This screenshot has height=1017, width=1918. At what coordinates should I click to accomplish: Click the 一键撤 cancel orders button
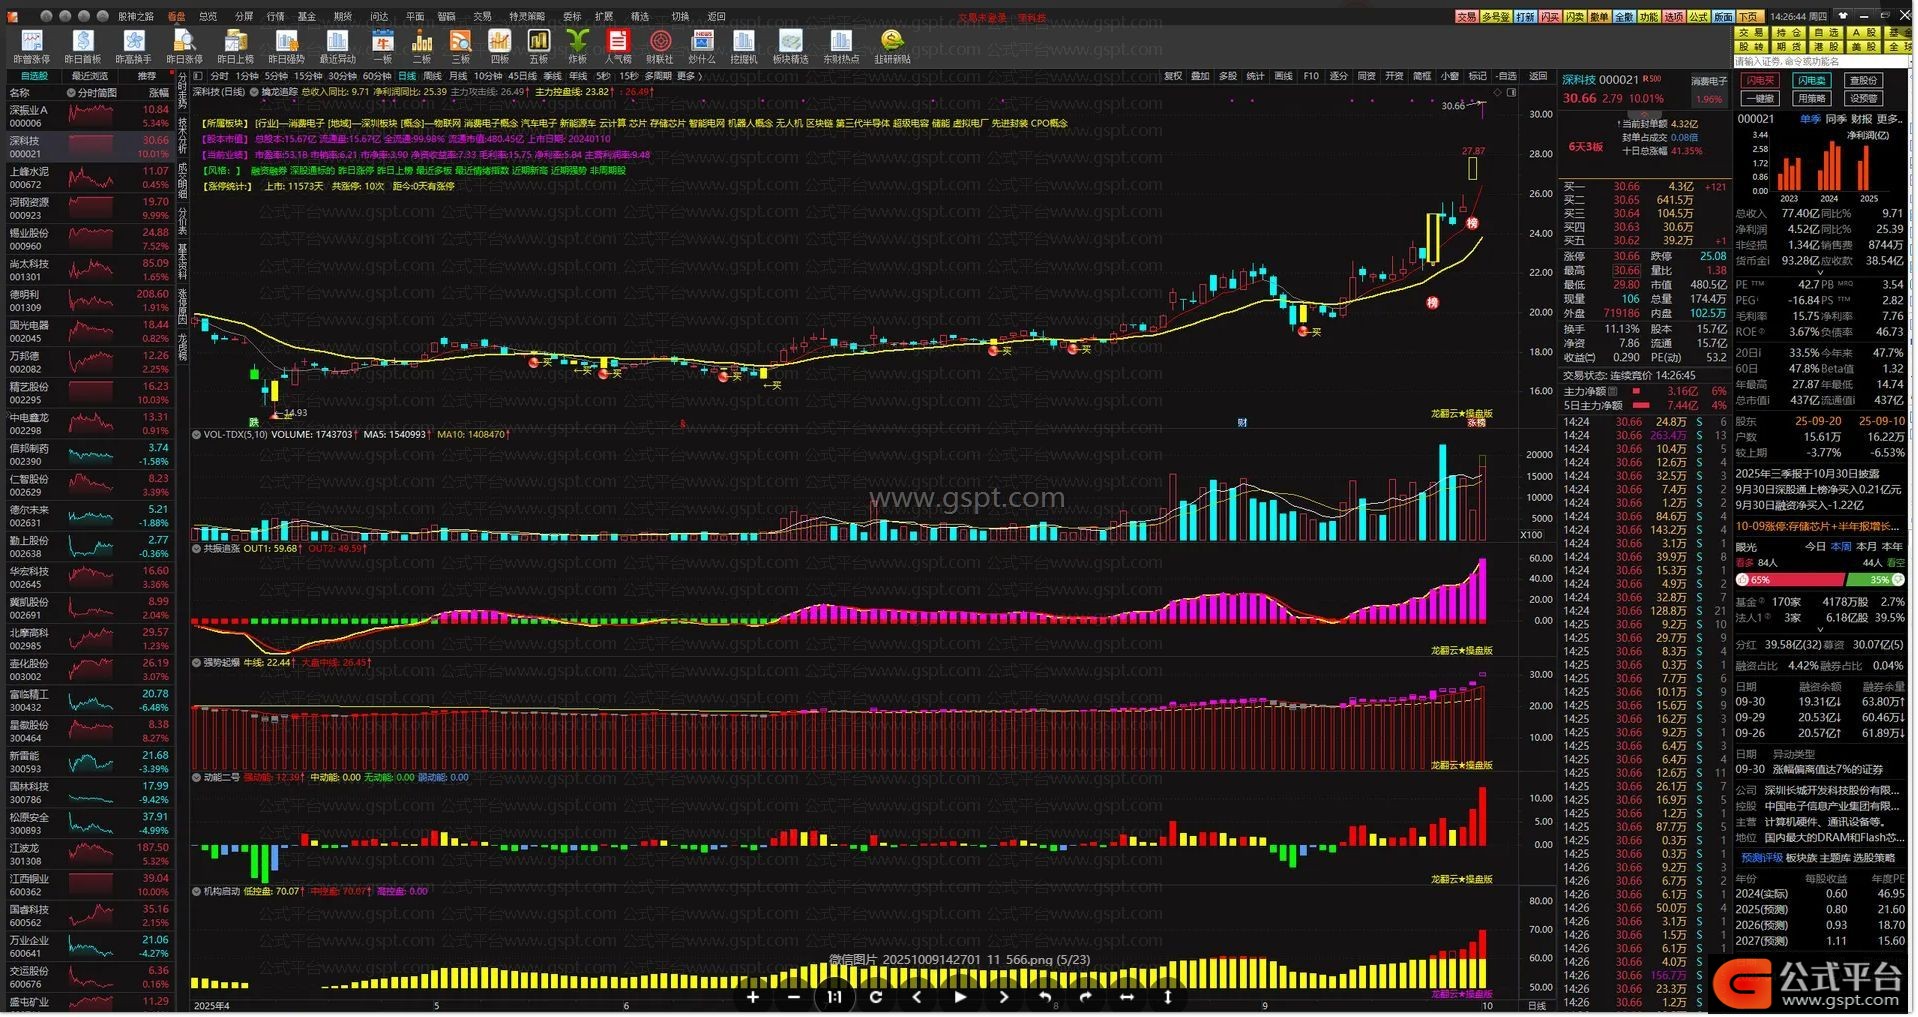[x=1759, y=99]
